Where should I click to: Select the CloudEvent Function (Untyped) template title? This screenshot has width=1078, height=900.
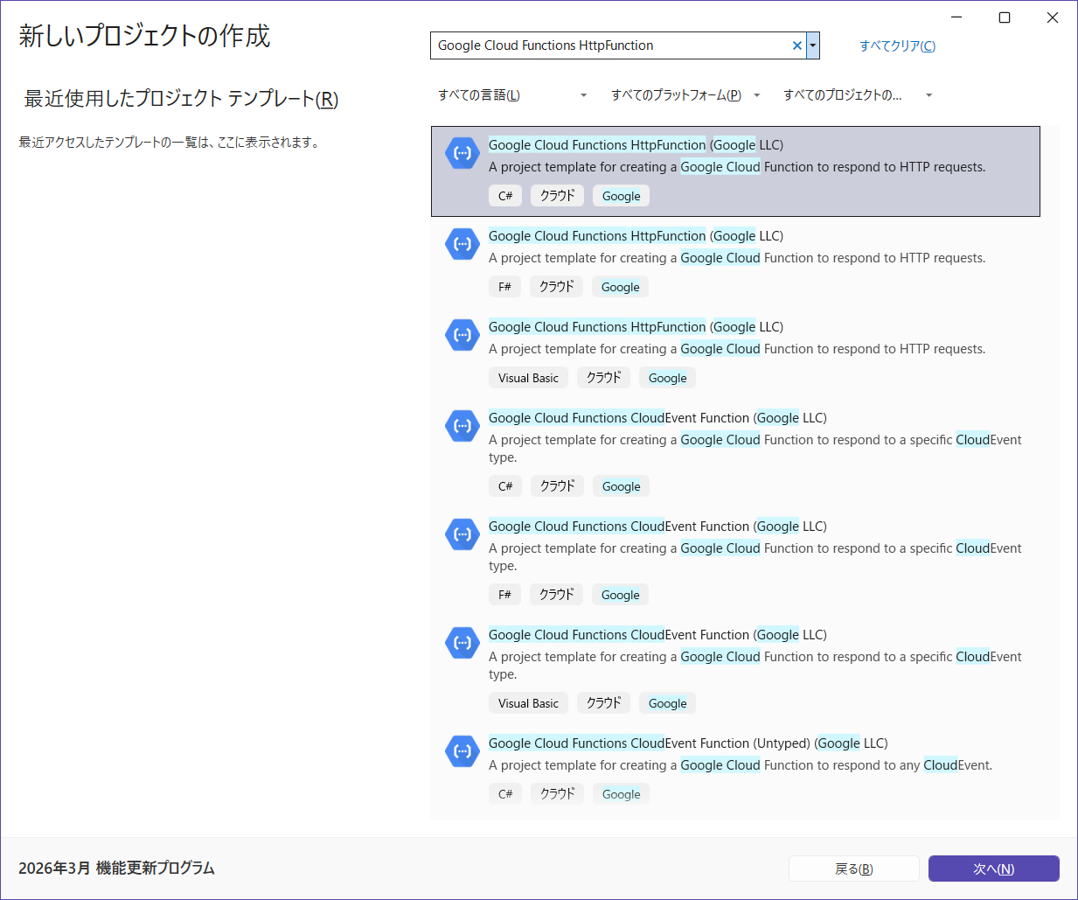click(x=688, y=743)
